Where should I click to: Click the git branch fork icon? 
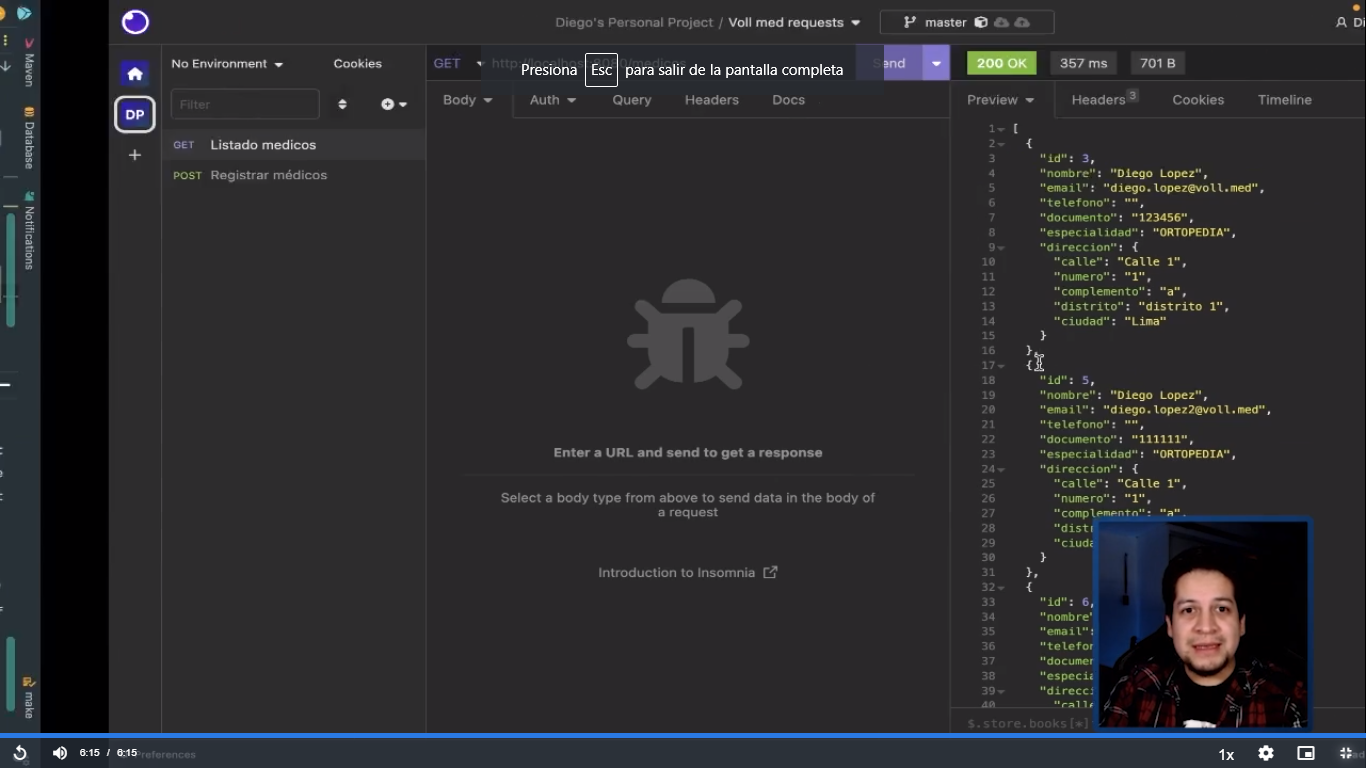[910, 22]
